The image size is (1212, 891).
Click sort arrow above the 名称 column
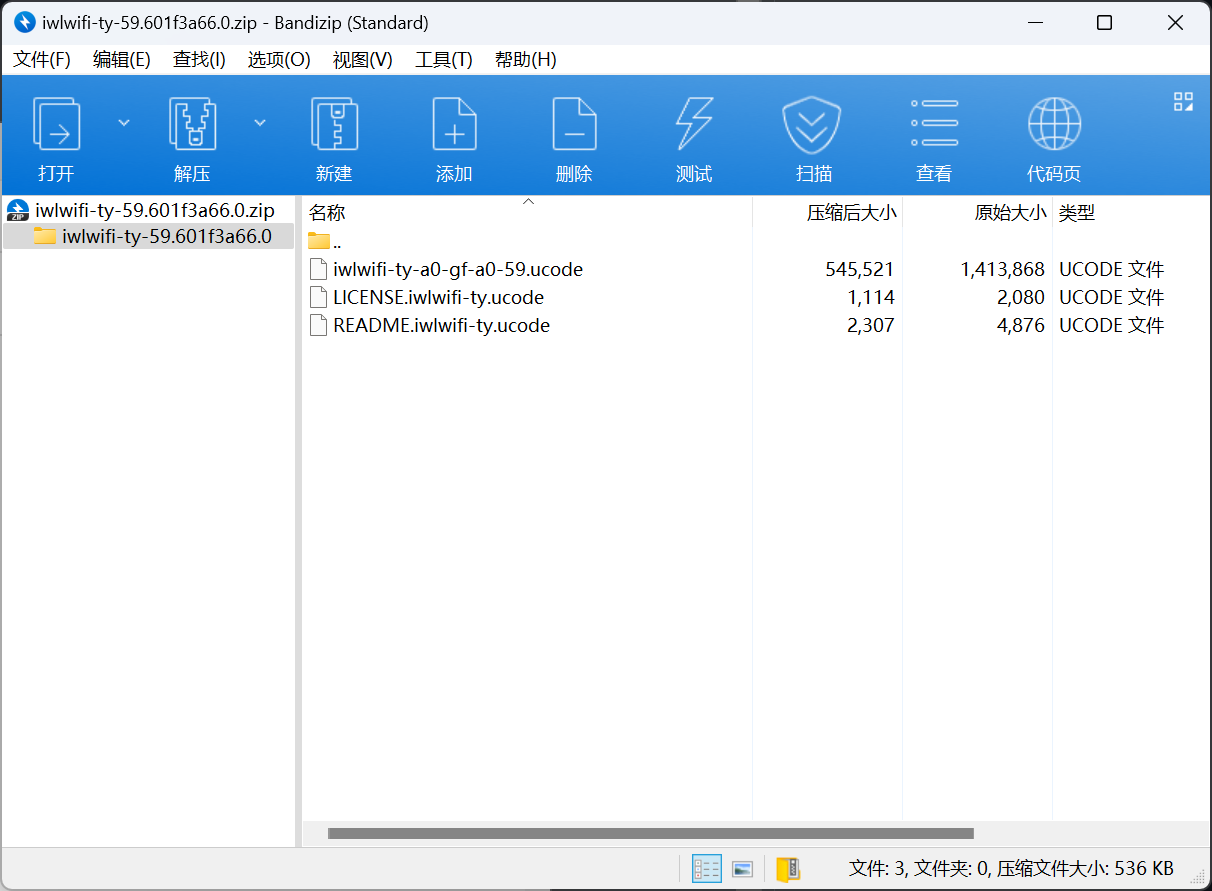pyautogui.click(x=529, y=201)
